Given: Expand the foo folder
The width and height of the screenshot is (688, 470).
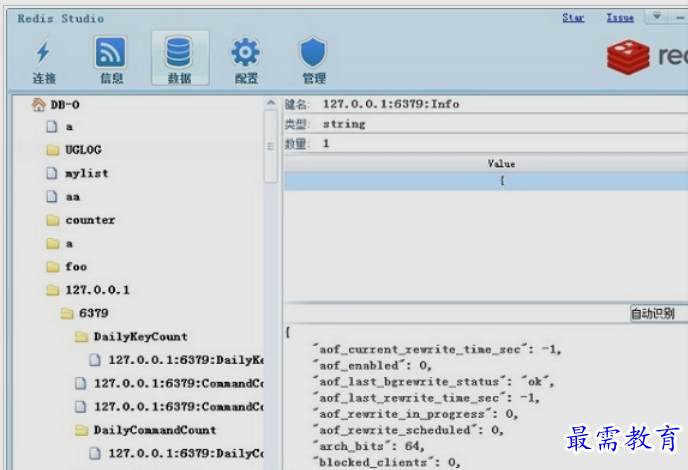Looking at the screenshot, I should pyautogui.click(x=76, y=267).
